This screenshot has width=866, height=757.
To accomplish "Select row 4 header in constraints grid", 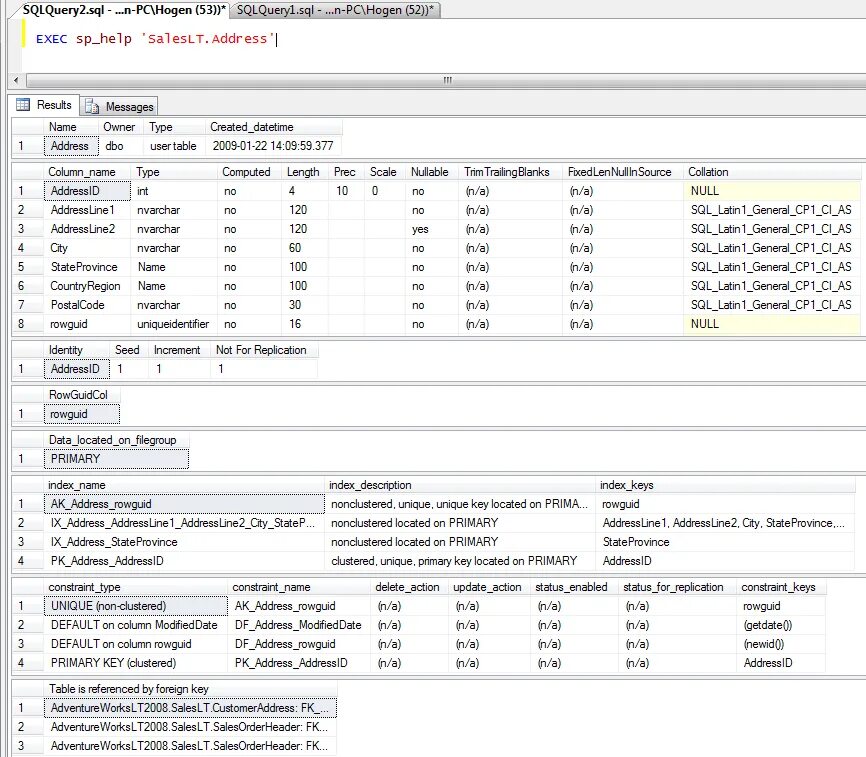I will (27, 663).
